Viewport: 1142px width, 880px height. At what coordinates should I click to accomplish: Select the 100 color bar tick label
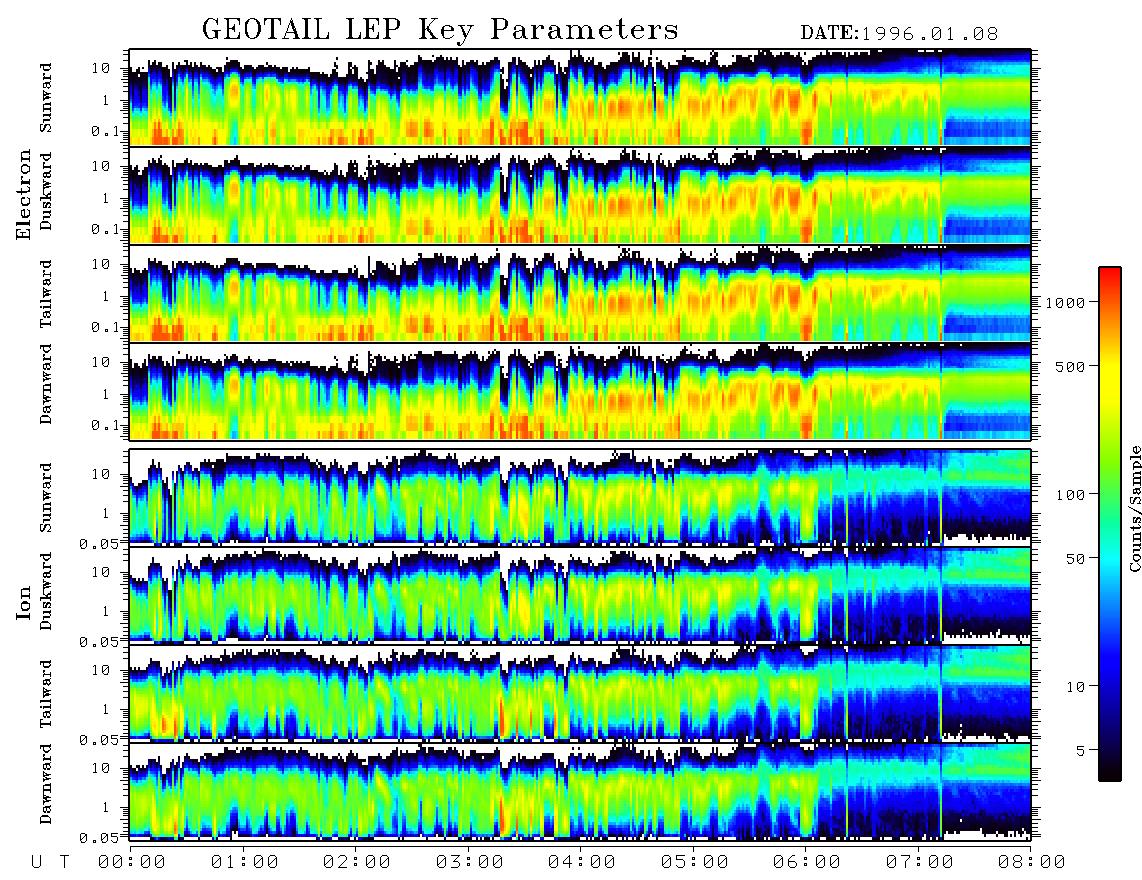point(1071,495)
